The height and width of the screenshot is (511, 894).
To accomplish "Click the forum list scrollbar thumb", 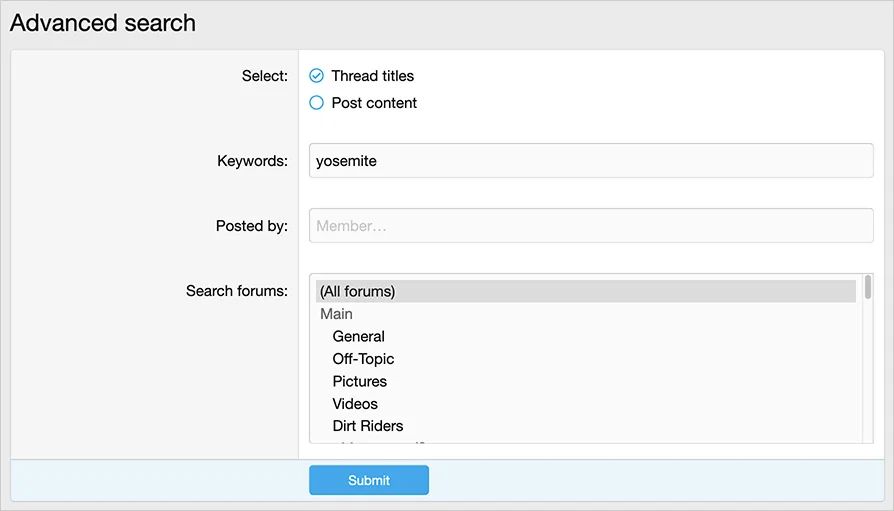I will 867,288.
